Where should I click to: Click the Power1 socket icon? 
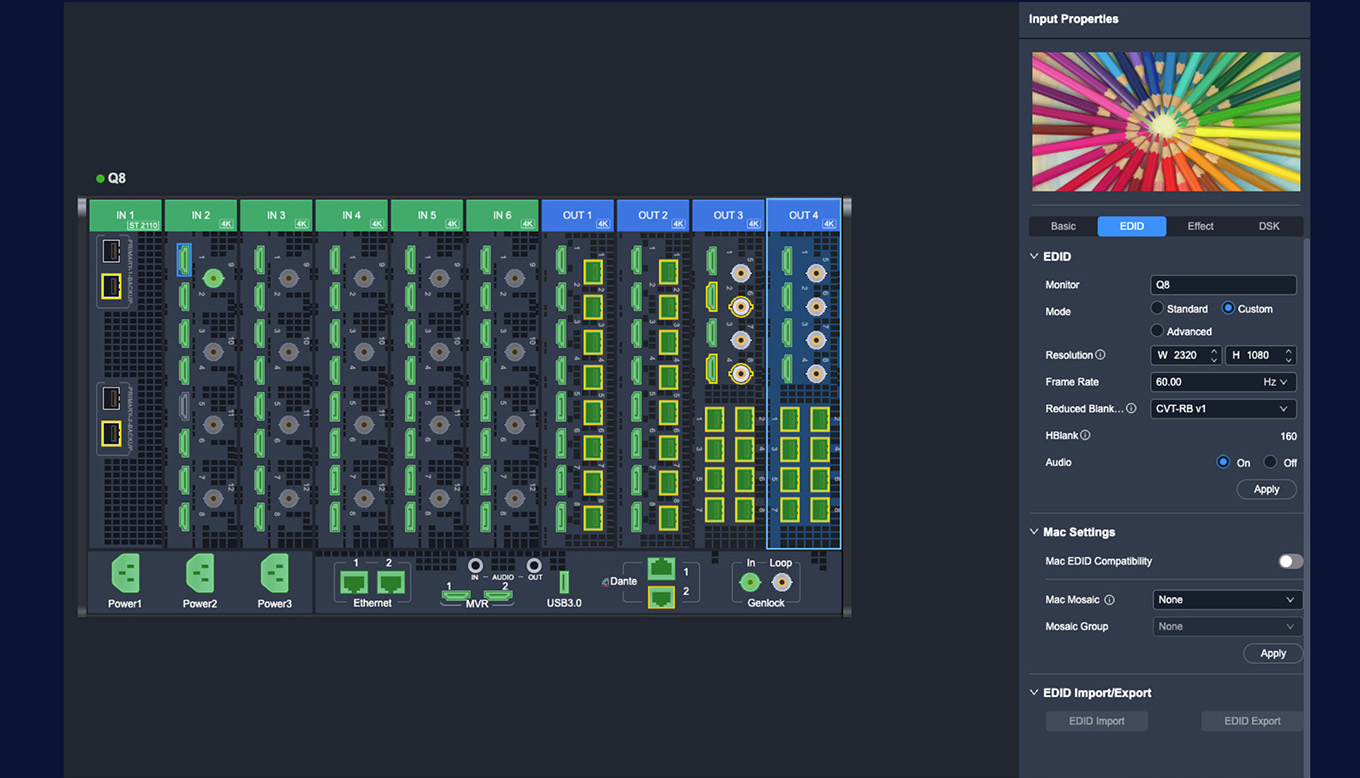pyautogui.click(x=125, y=574)
